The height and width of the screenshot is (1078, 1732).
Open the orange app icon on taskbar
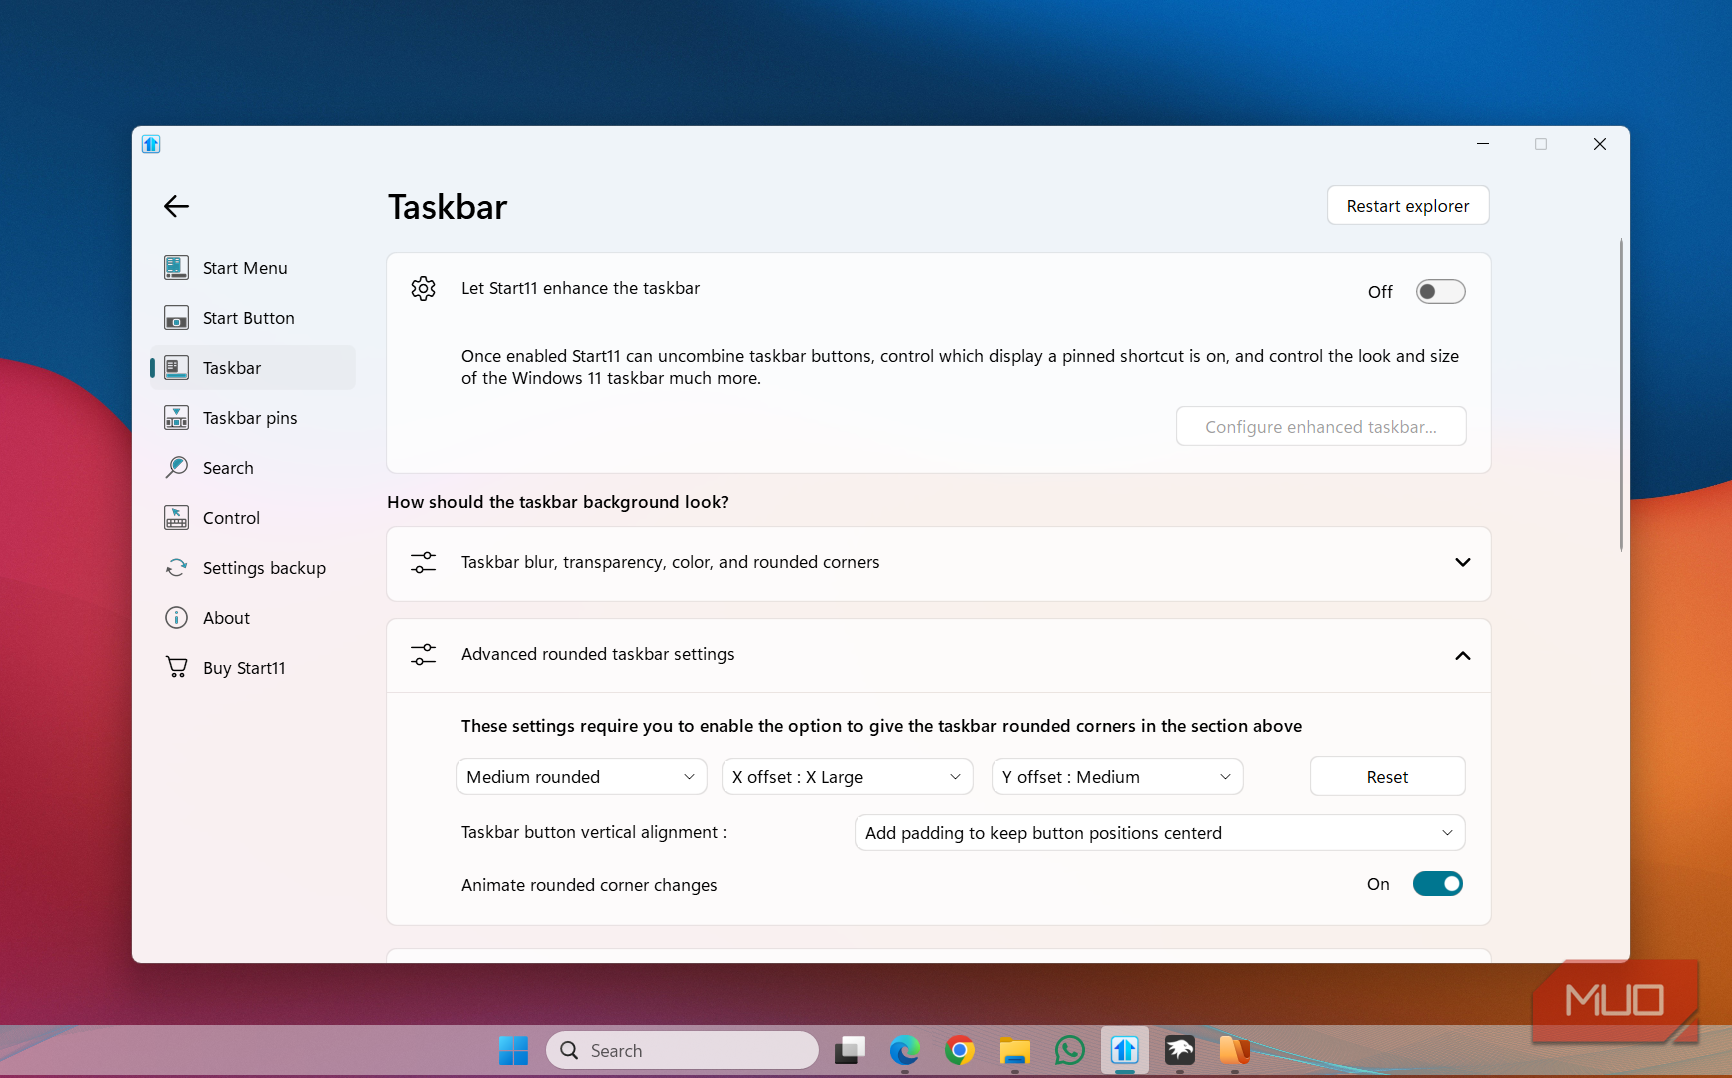click(1235, 1050)
